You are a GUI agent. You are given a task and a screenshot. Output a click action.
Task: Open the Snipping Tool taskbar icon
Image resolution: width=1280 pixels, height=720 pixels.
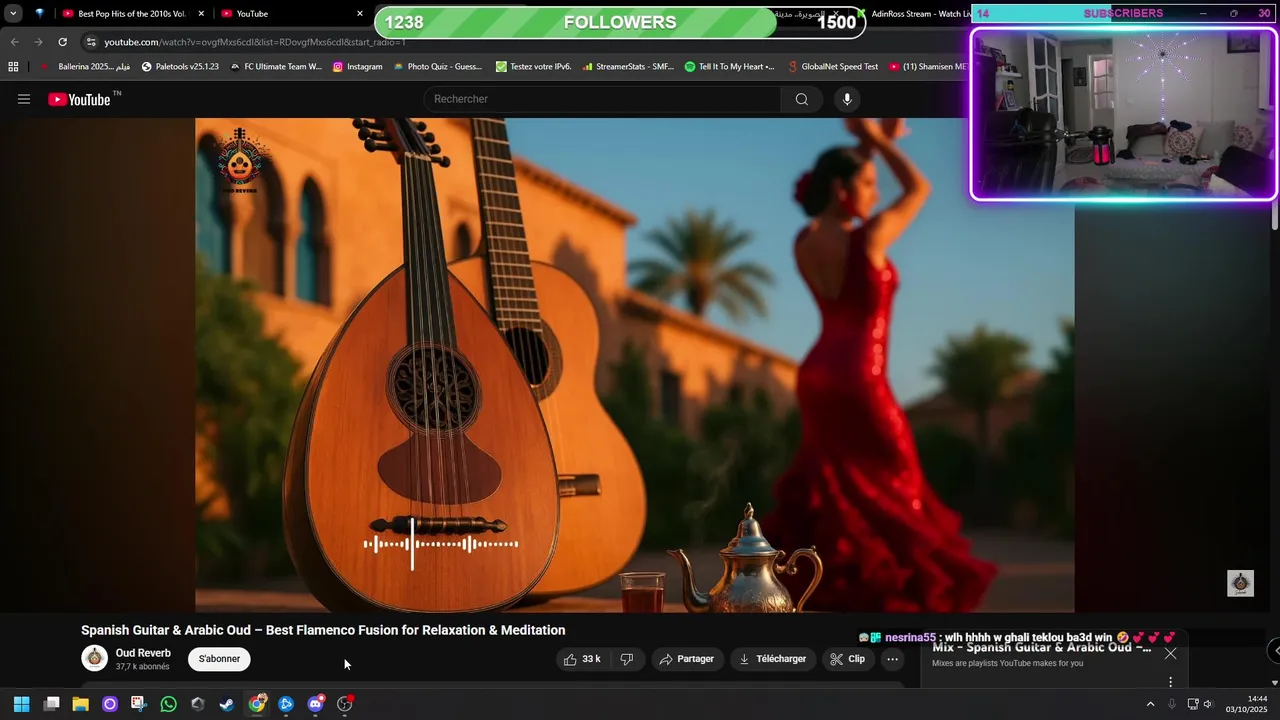tap(138, 704)
